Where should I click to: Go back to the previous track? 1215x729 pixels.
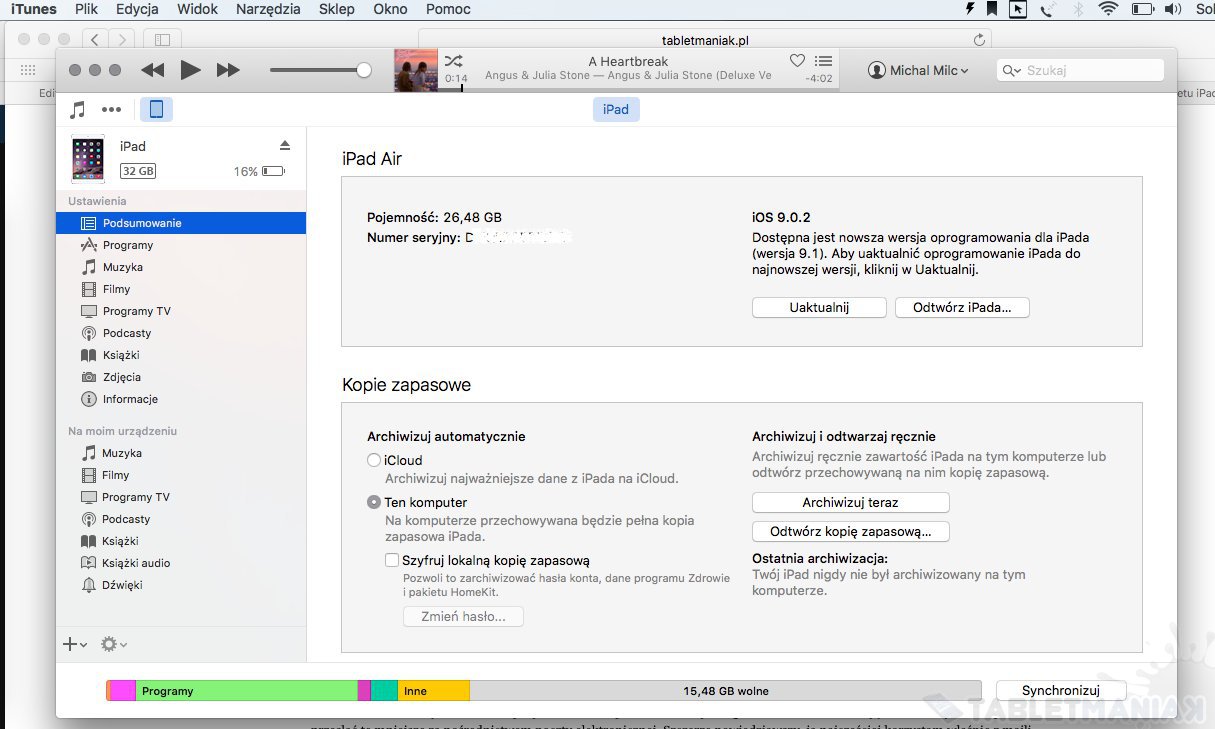click(x=152, y=70)
